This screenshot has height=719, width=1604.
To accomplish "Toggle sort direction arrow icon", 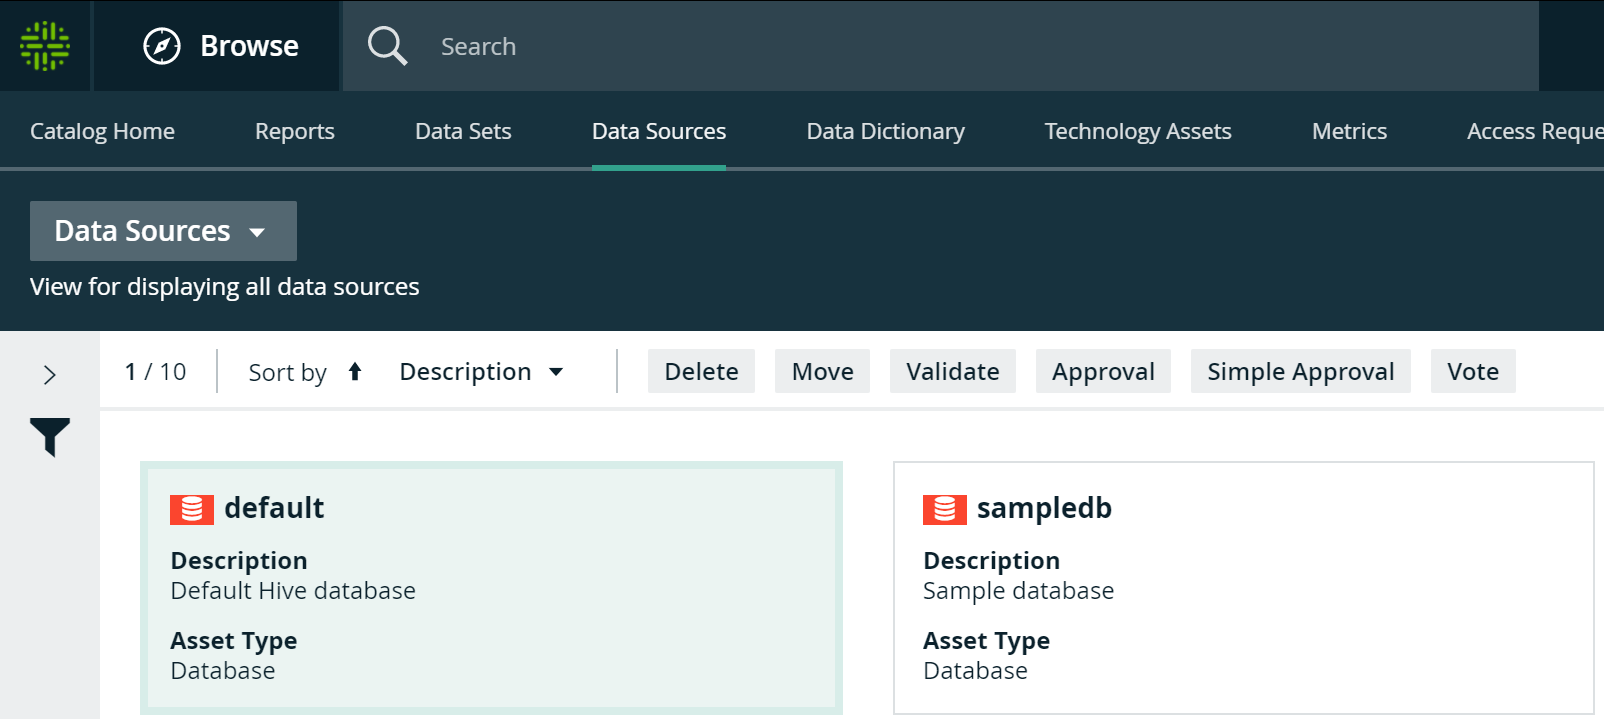I will click(355, 372).
